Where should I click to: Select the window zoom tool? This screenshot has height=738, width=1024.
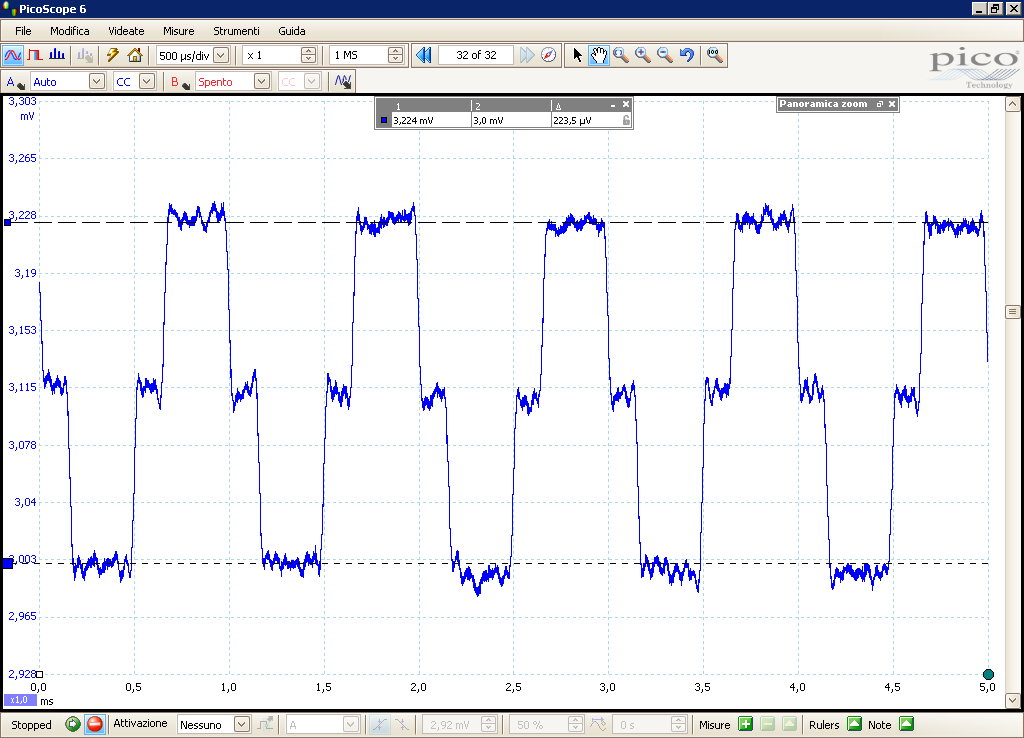pyautogui.click(x=620, y=56)
